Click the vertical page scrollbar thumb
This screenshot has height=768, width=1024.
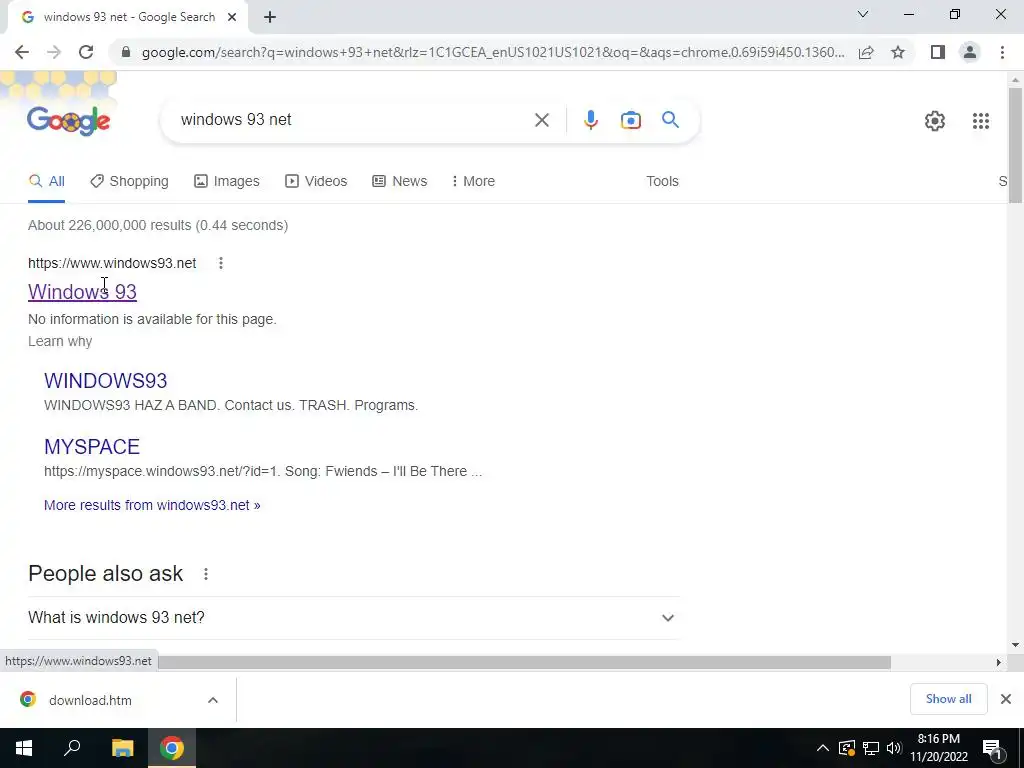1015,145
